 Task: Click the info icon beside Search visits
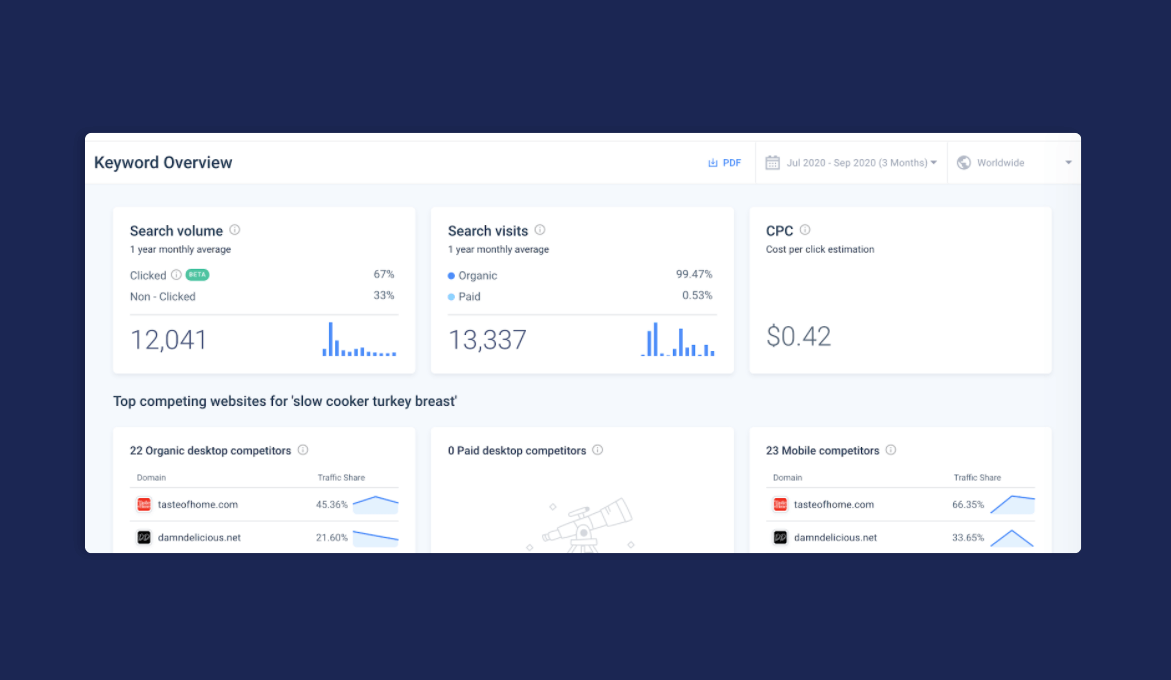click(539, 230)
